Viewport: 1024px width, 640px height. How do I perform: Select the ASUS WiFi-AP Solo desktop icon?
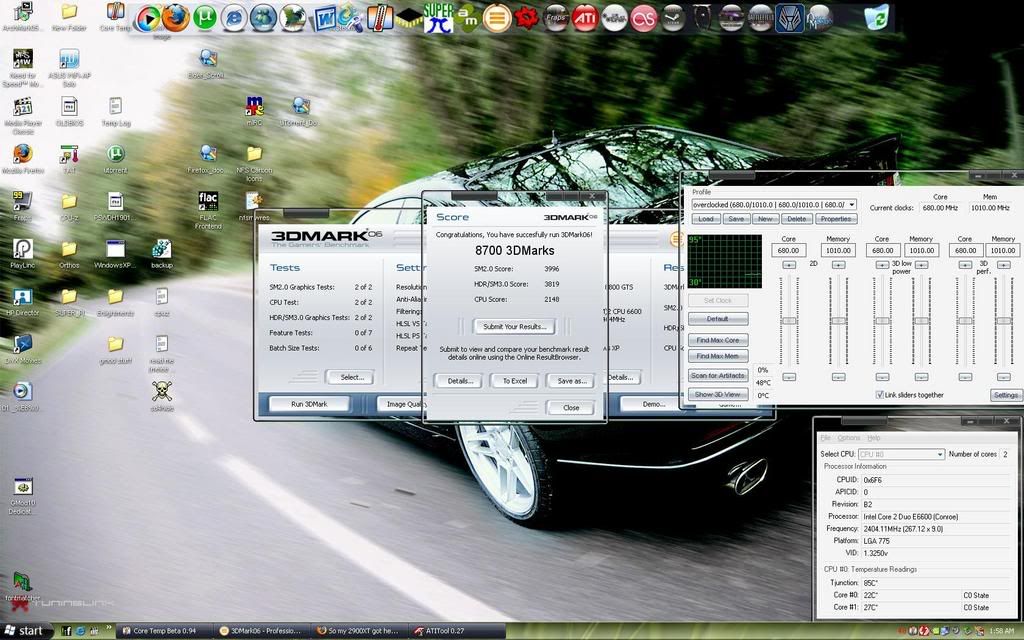click(69, 68)
